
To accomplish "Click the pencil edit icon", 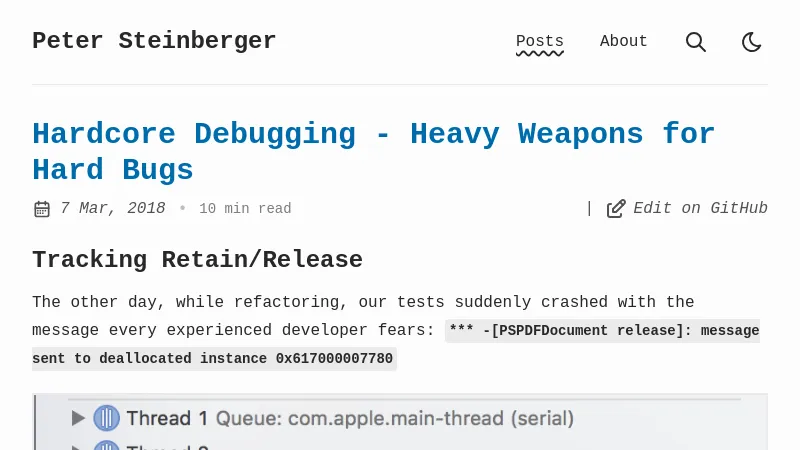I will pyautogui.click(x=616, y=208).
